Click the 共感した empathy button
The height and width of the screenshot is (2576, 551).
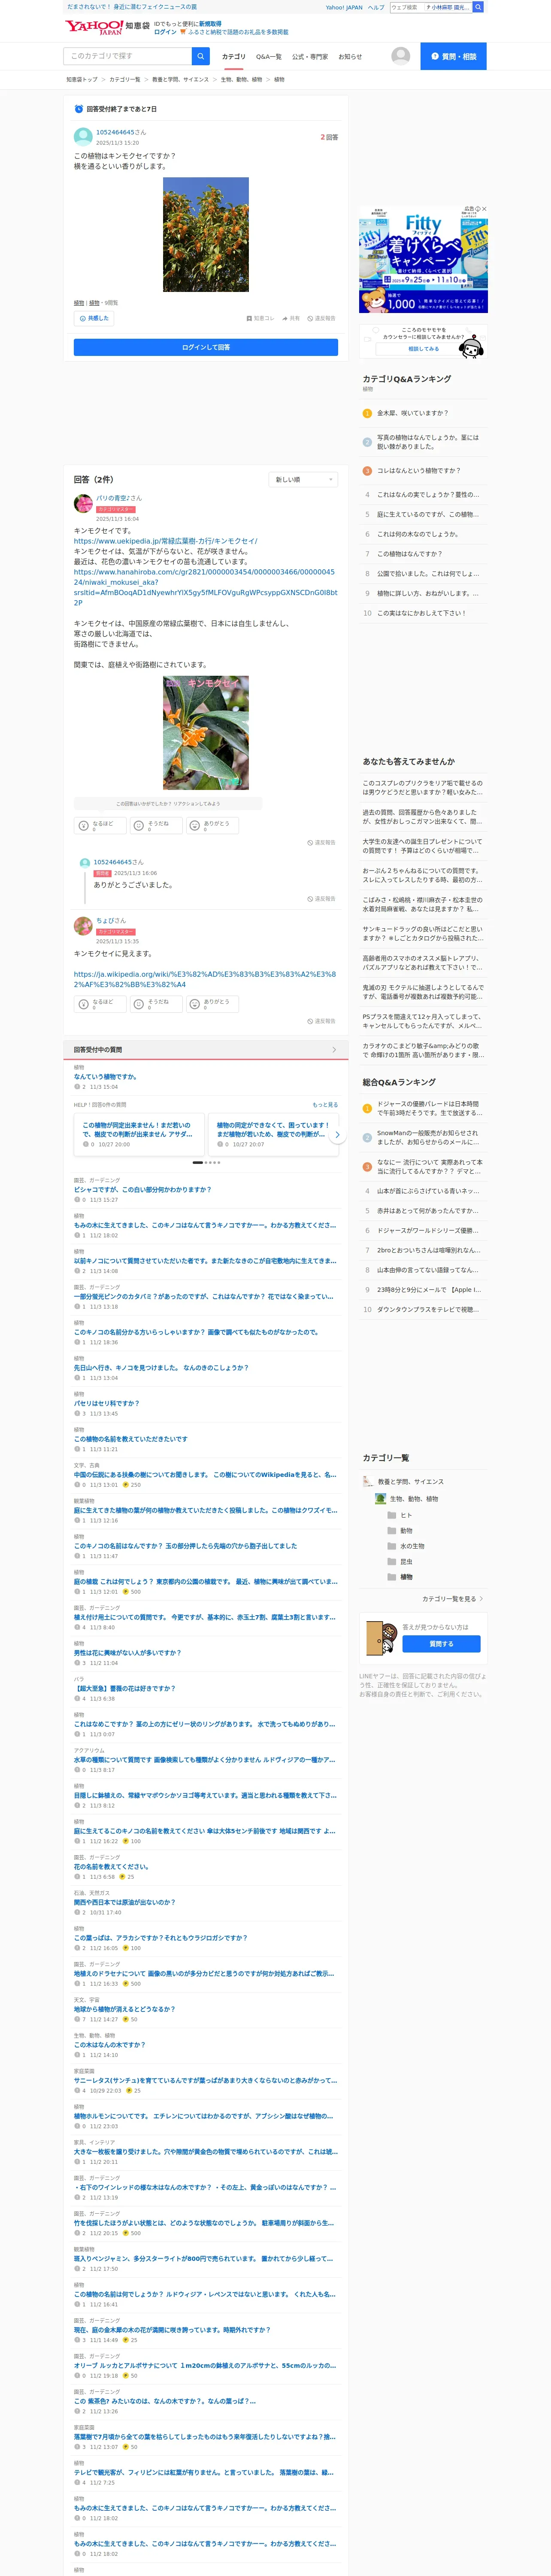(x=93, y=318)
